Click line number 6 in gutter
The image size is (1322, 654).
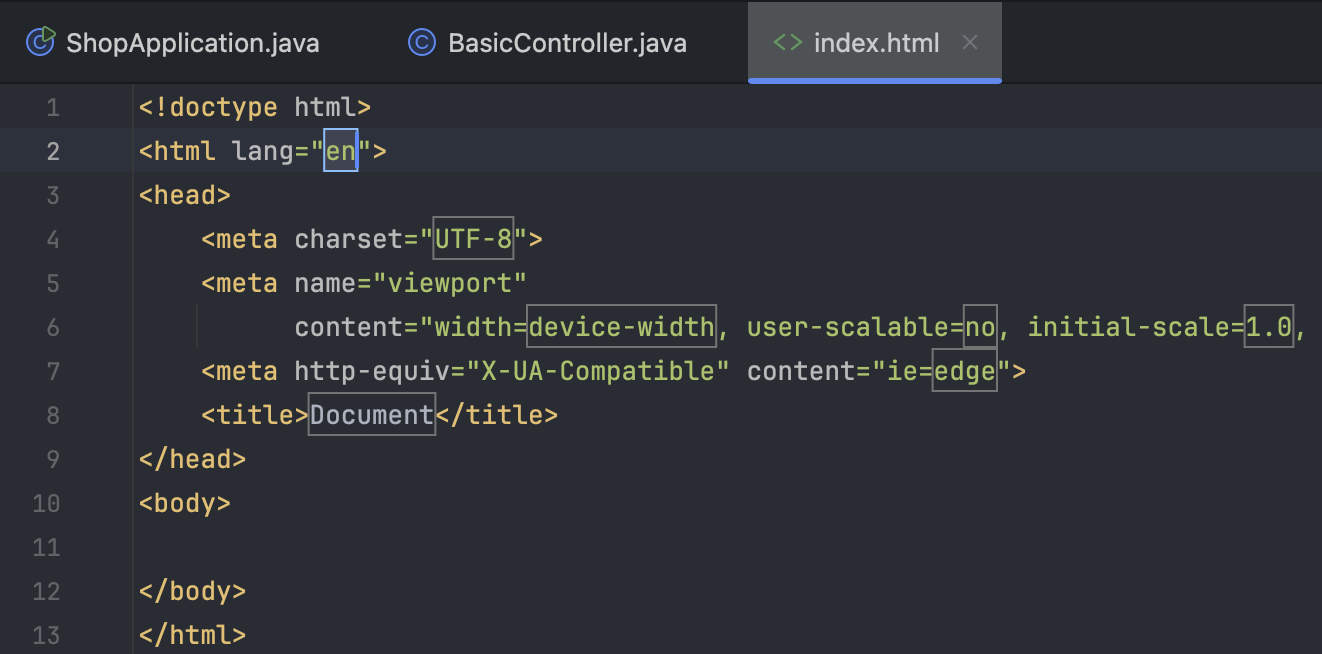pos(52,327)
